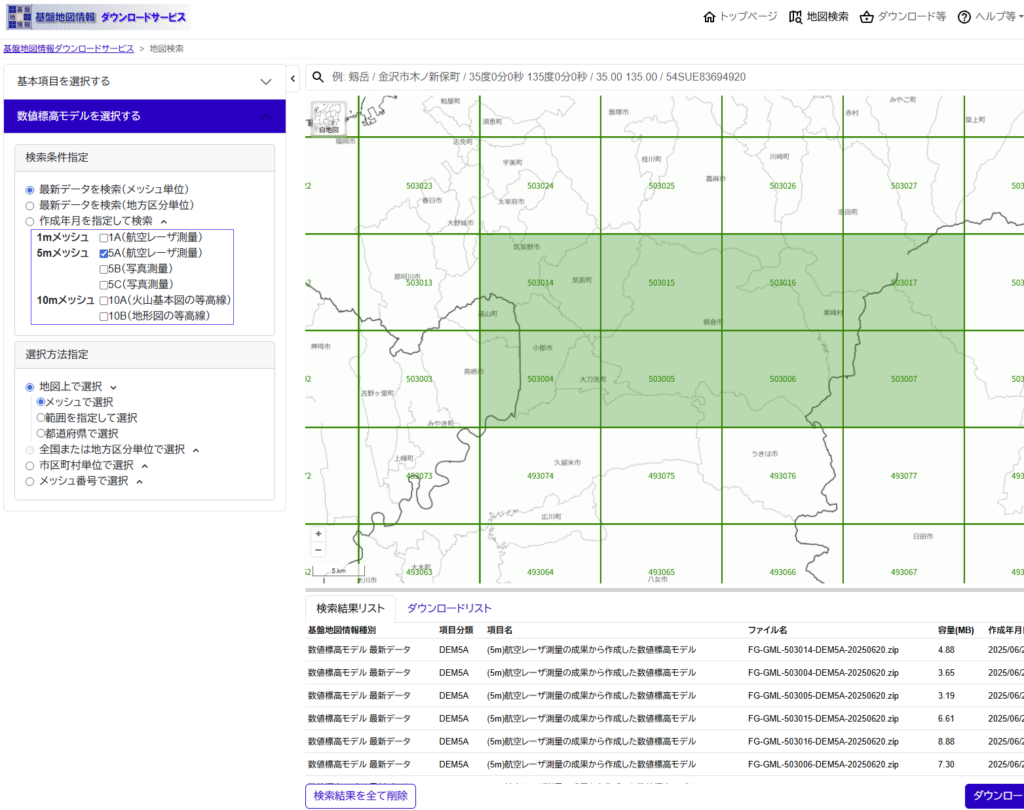Screen dimensions: 1024x810
Task: Go to Top Page home icon
Action: coord(710,17)
